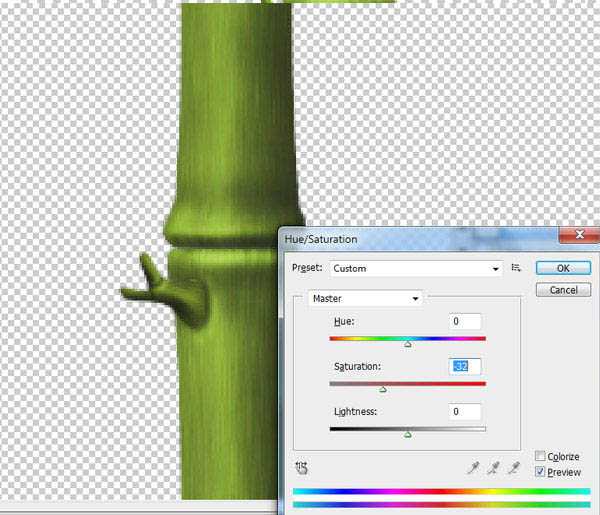This screenshot has width=600, height=515.
Task: Select the subtract-from-sample eyedropper
Action: pyautogui.click(x=514, y=468)
